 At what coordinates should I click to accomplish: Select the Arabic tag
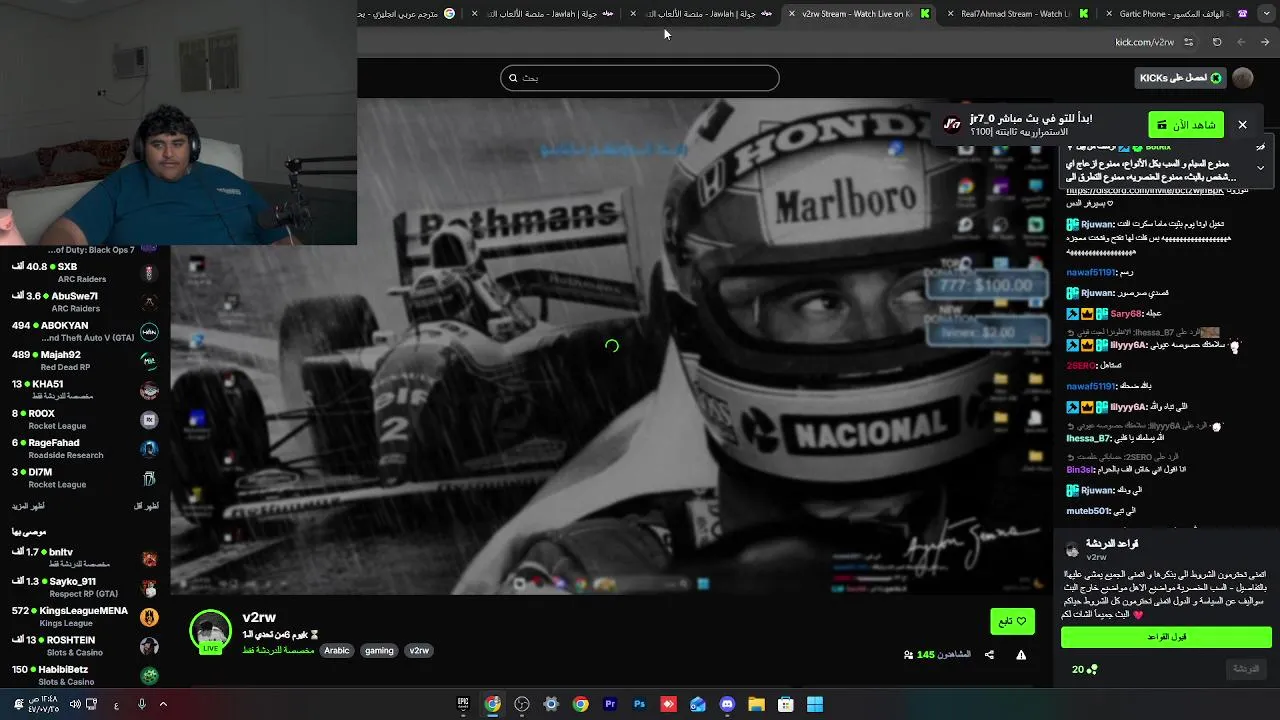[337, 650]
